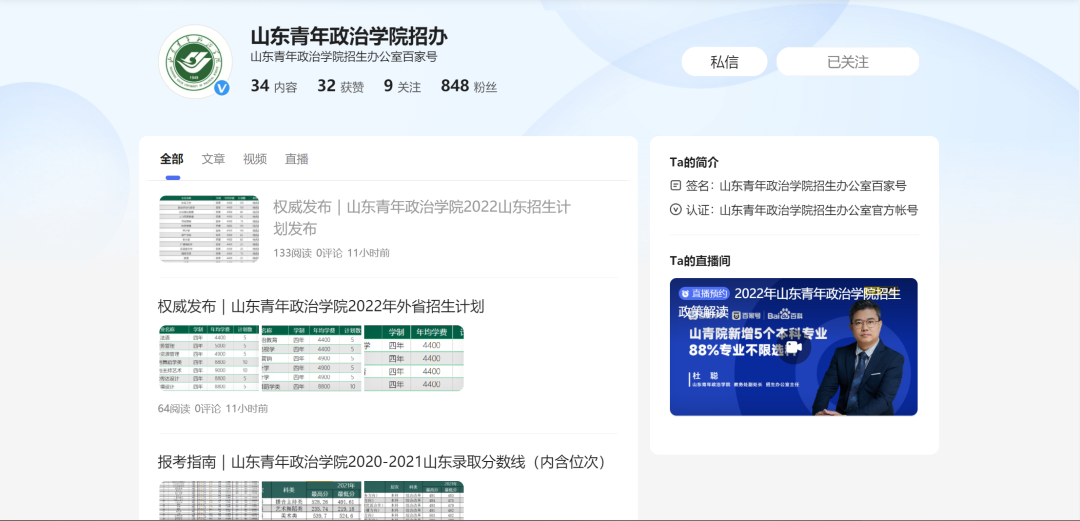Open first table image under 外省招生计划
1080x521 pixels.
click(209, 358)
